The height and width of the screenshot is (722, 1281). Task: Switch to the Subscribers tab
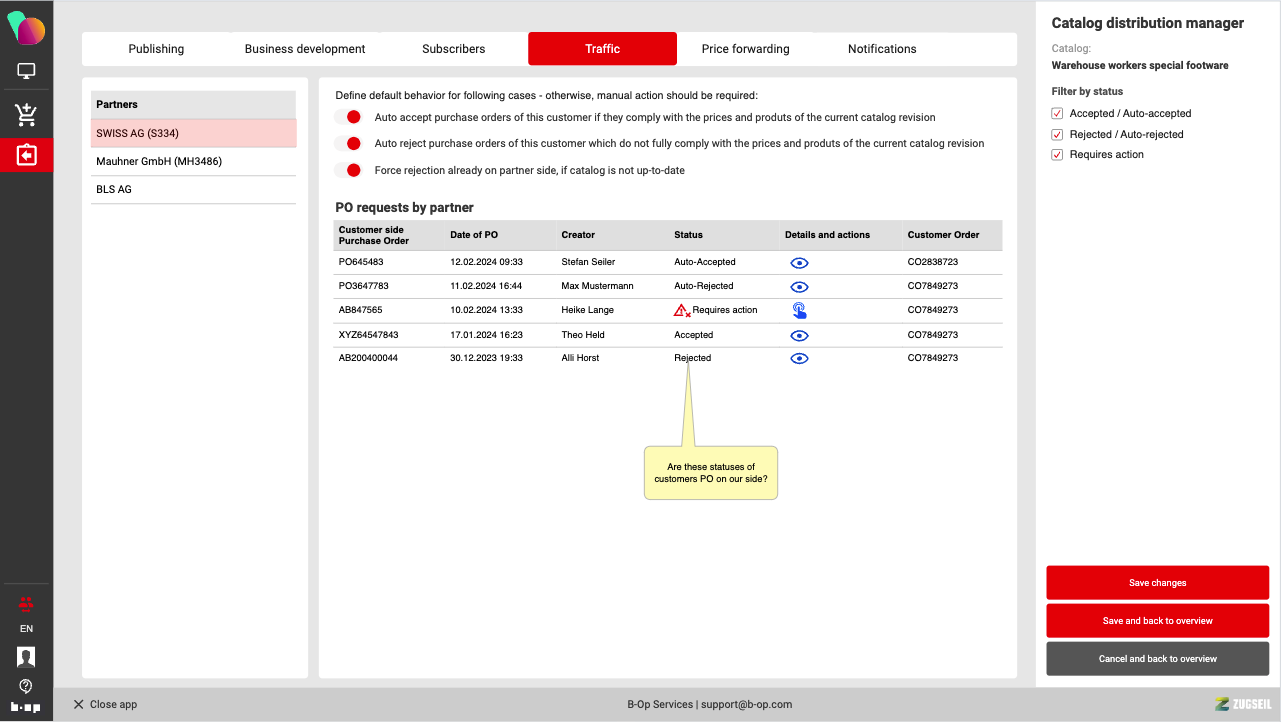[453, 49]
